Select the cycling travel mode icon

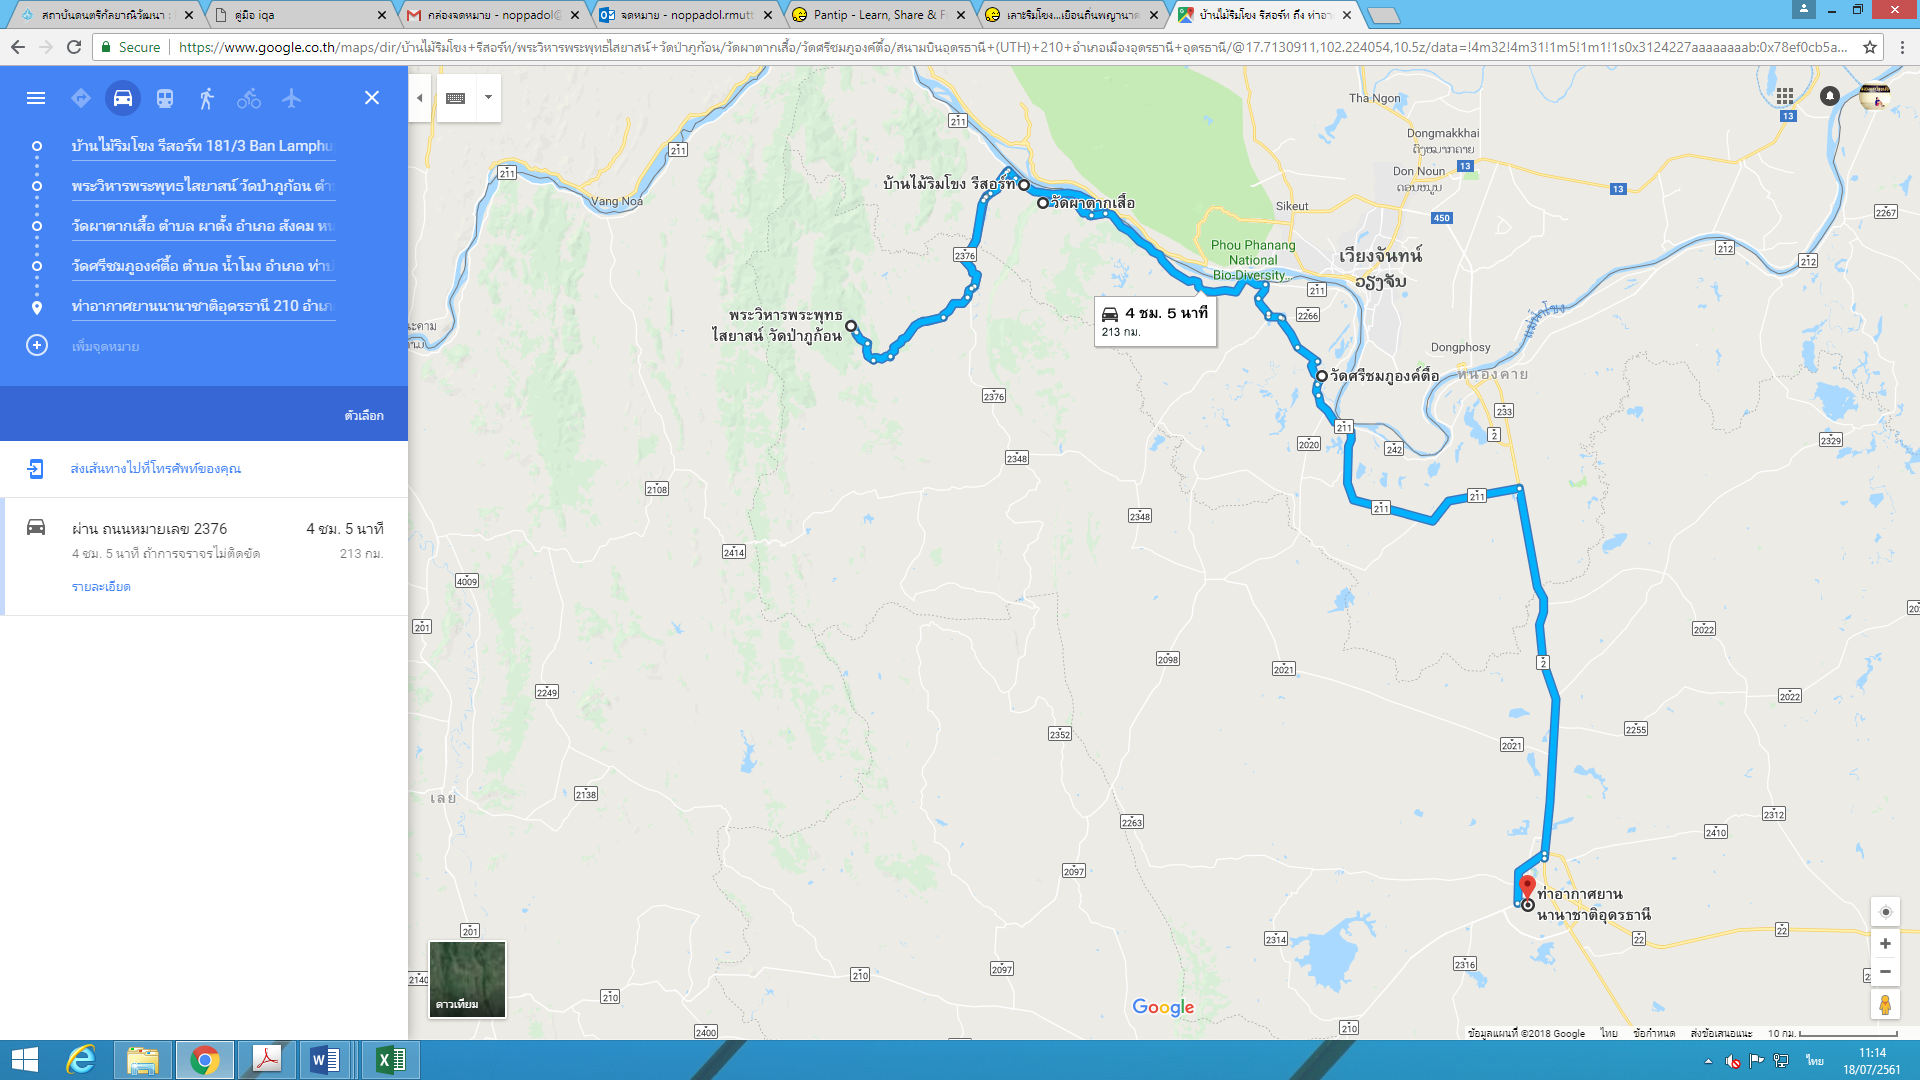249,98
